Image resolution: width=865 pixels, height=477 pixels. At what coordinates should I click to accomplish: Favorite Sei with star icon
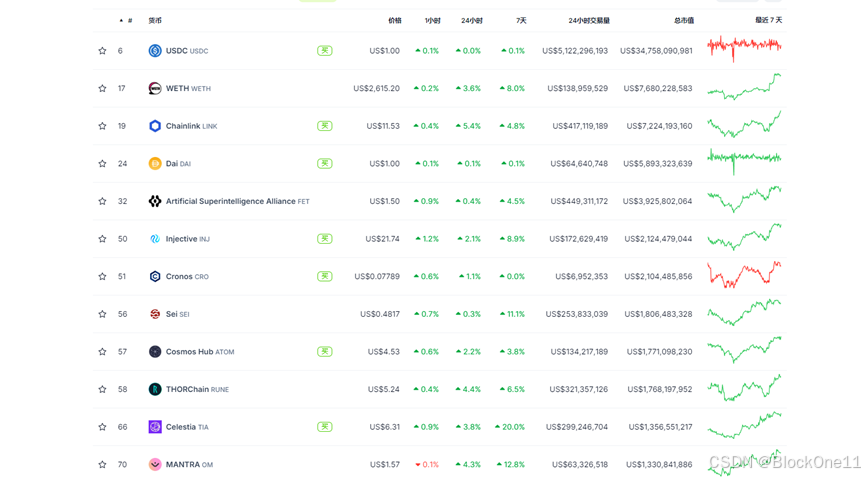(102, 314)
